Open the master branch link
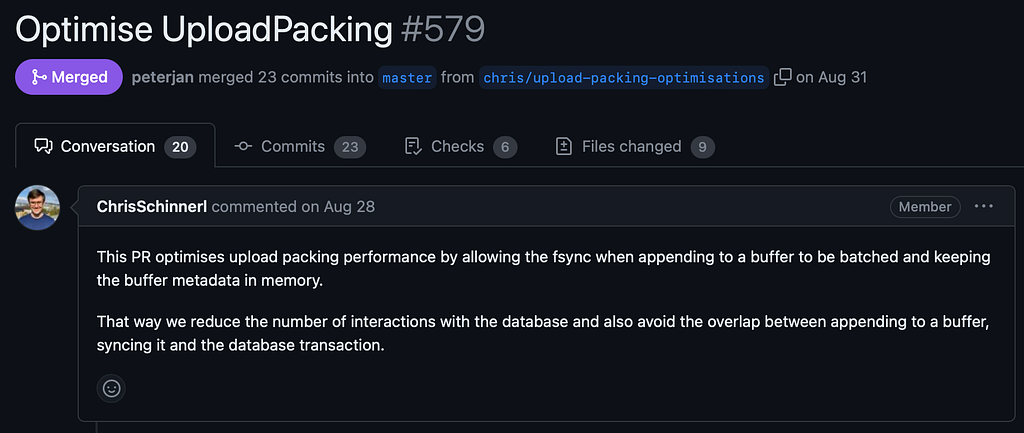This screenshot has width=1024, height=433. pos(408,78)
